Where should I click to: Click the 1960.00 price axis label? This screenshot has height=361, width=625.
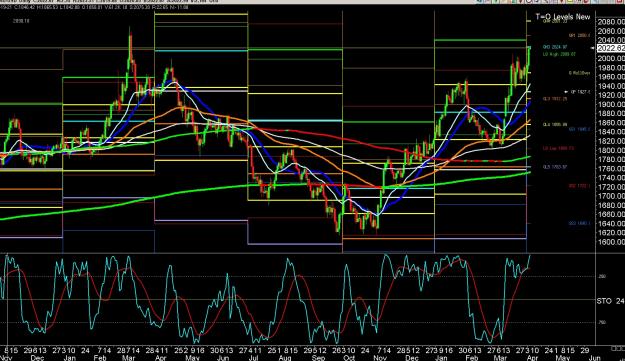[x=611, y=77]
